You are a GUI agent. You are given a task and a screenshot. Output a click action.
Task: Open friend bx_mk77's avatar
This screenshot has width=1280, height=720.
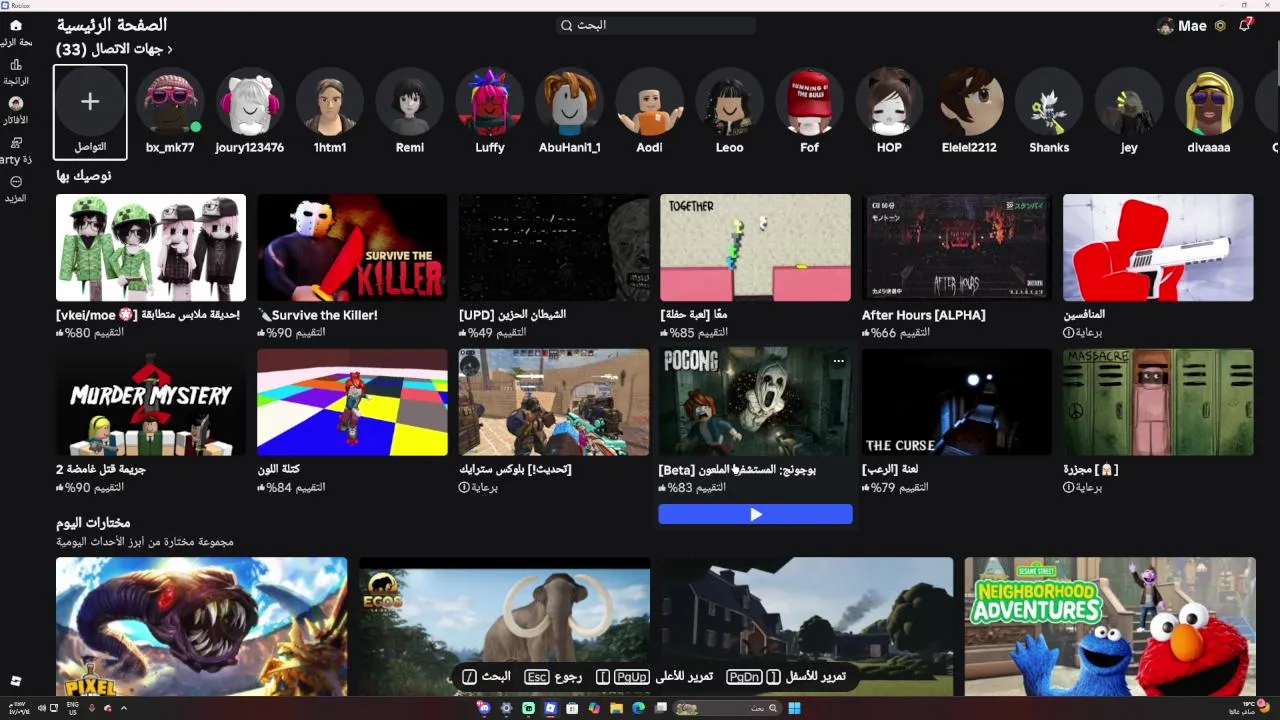point(170,102)
